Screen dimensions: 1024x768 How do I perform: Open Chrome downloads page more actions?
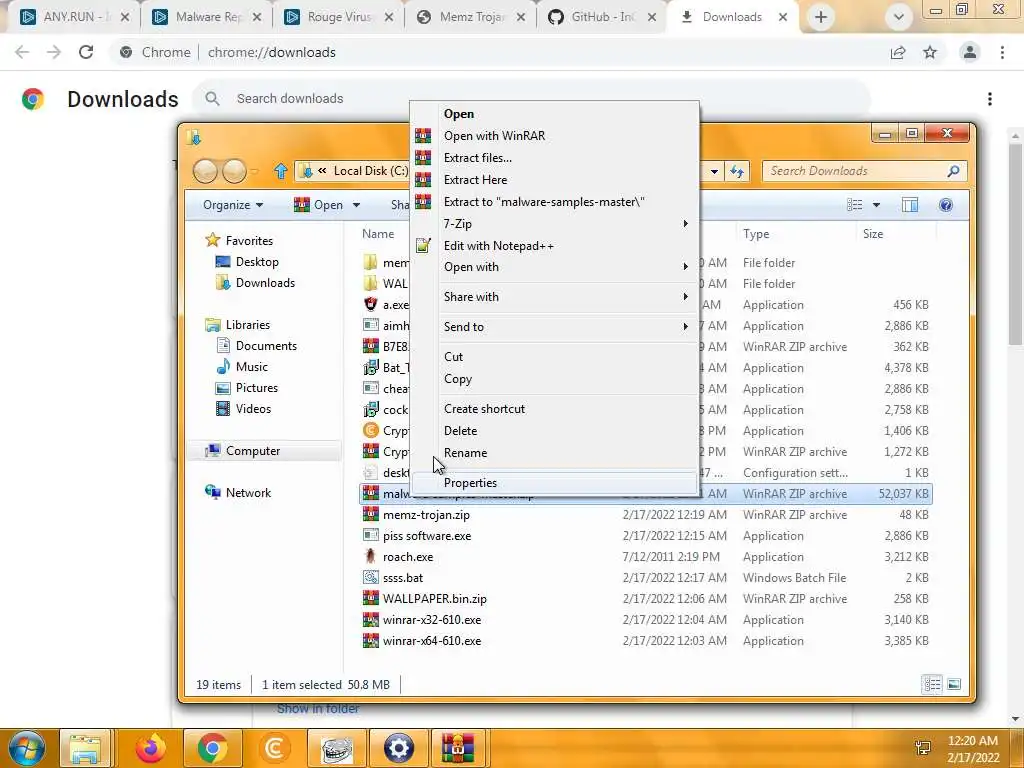pyautogui.click(x=989, y=99)
